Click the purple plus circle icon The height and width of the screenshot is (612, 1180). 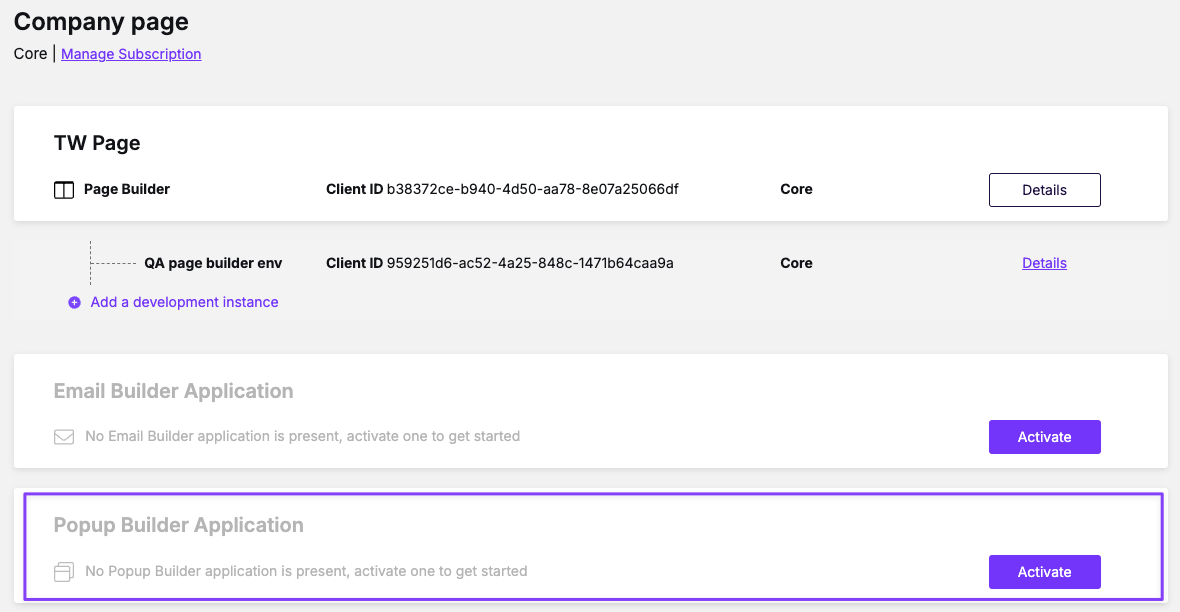click(75, 303)
